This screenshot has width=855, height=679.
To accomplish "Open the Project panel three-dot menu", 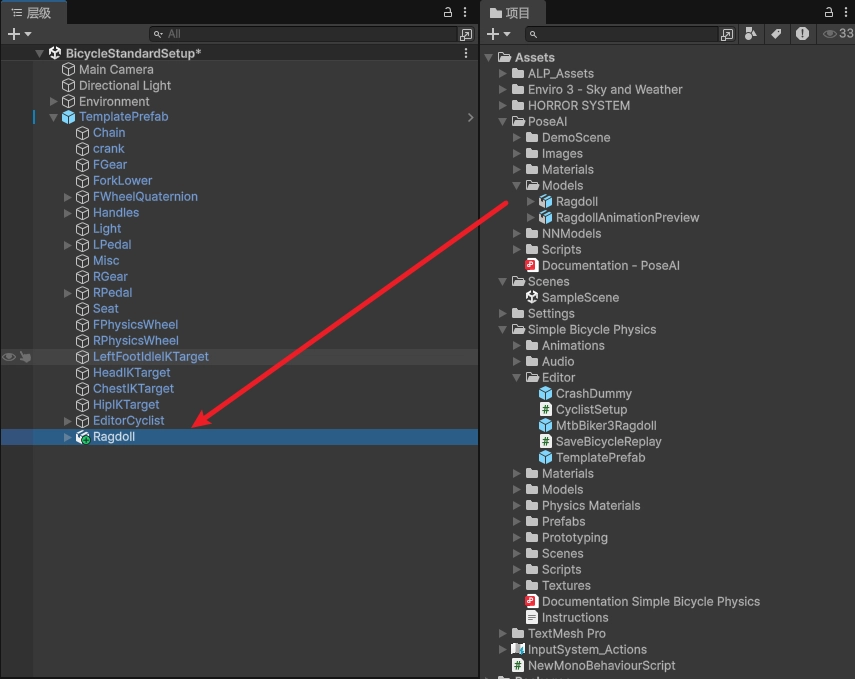I will point(846,12).
